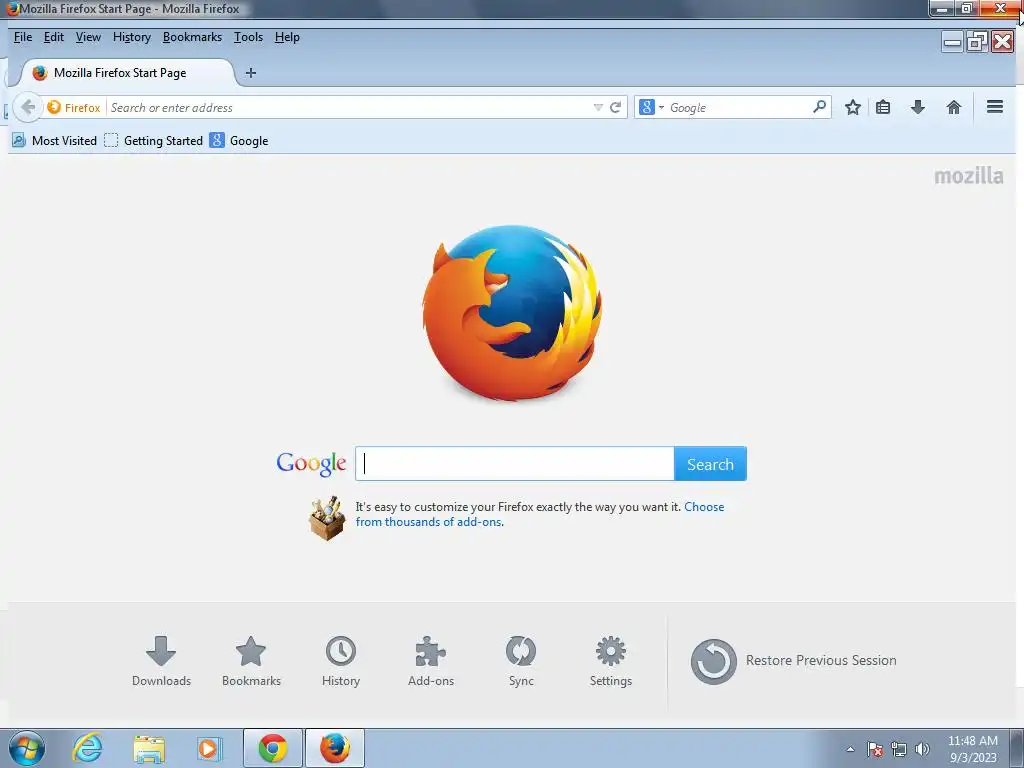The width and height of the screenshot is (1024, 768).
Task: Open the Bookmarks menu
Action: pos(192,37)
